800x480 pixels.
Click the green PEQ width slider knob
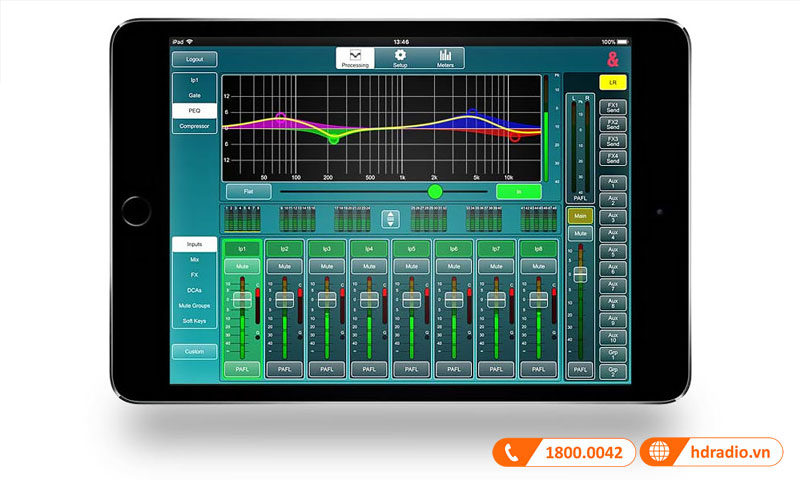[x=435, y=191]
